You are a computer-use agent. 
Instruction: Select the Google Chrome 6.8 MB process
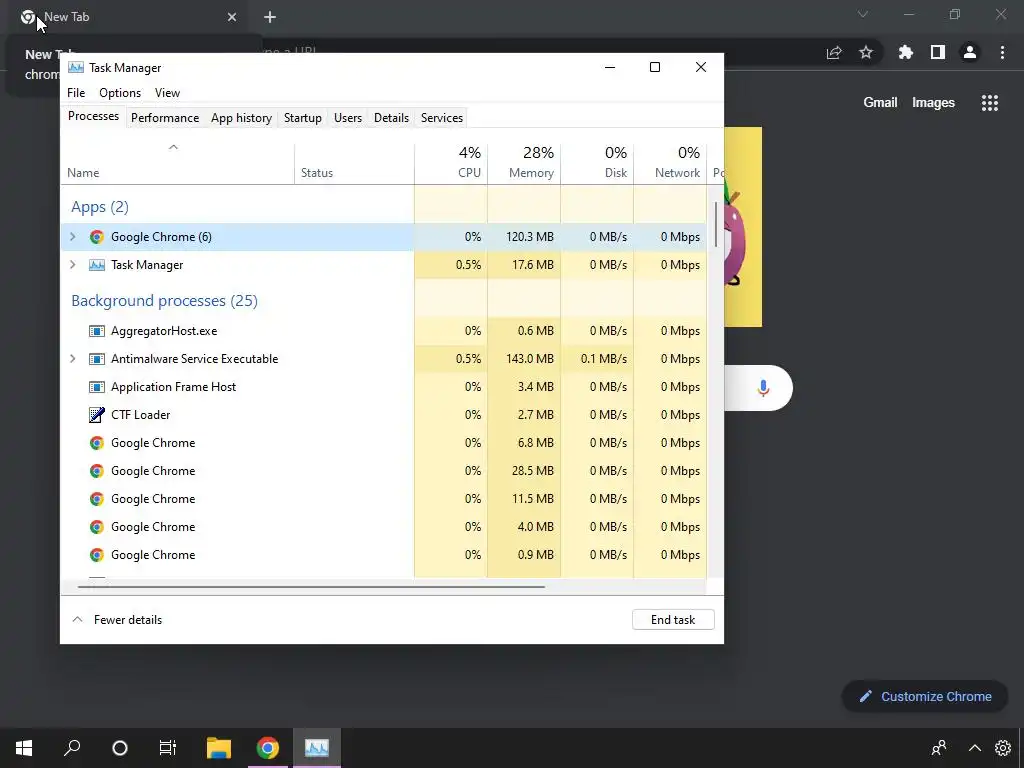click(383, 443)
